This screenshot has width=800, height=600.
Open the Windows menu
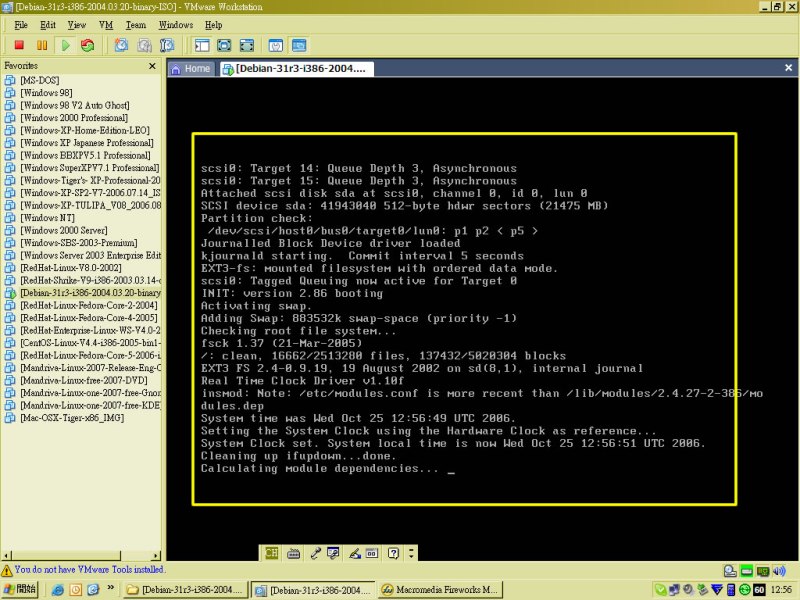tap(176, 25)
